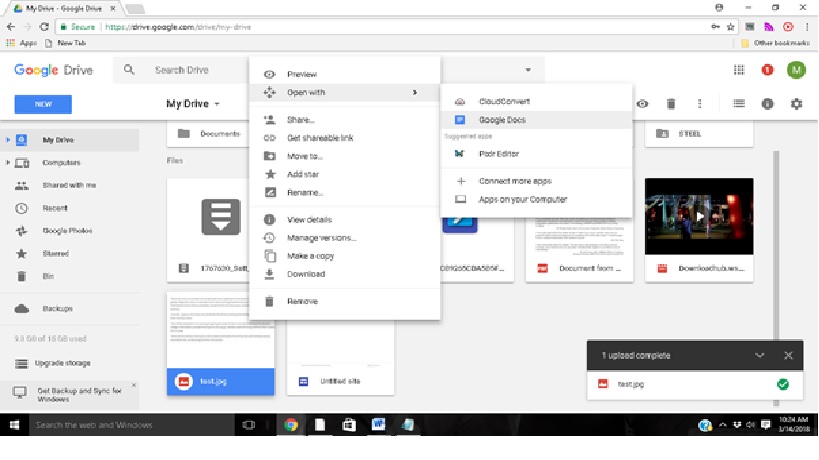Image resolution: width=819 pixels, height=460 pixels.
Task: Click the blue NEW button
Action: [x=43, y=104]
